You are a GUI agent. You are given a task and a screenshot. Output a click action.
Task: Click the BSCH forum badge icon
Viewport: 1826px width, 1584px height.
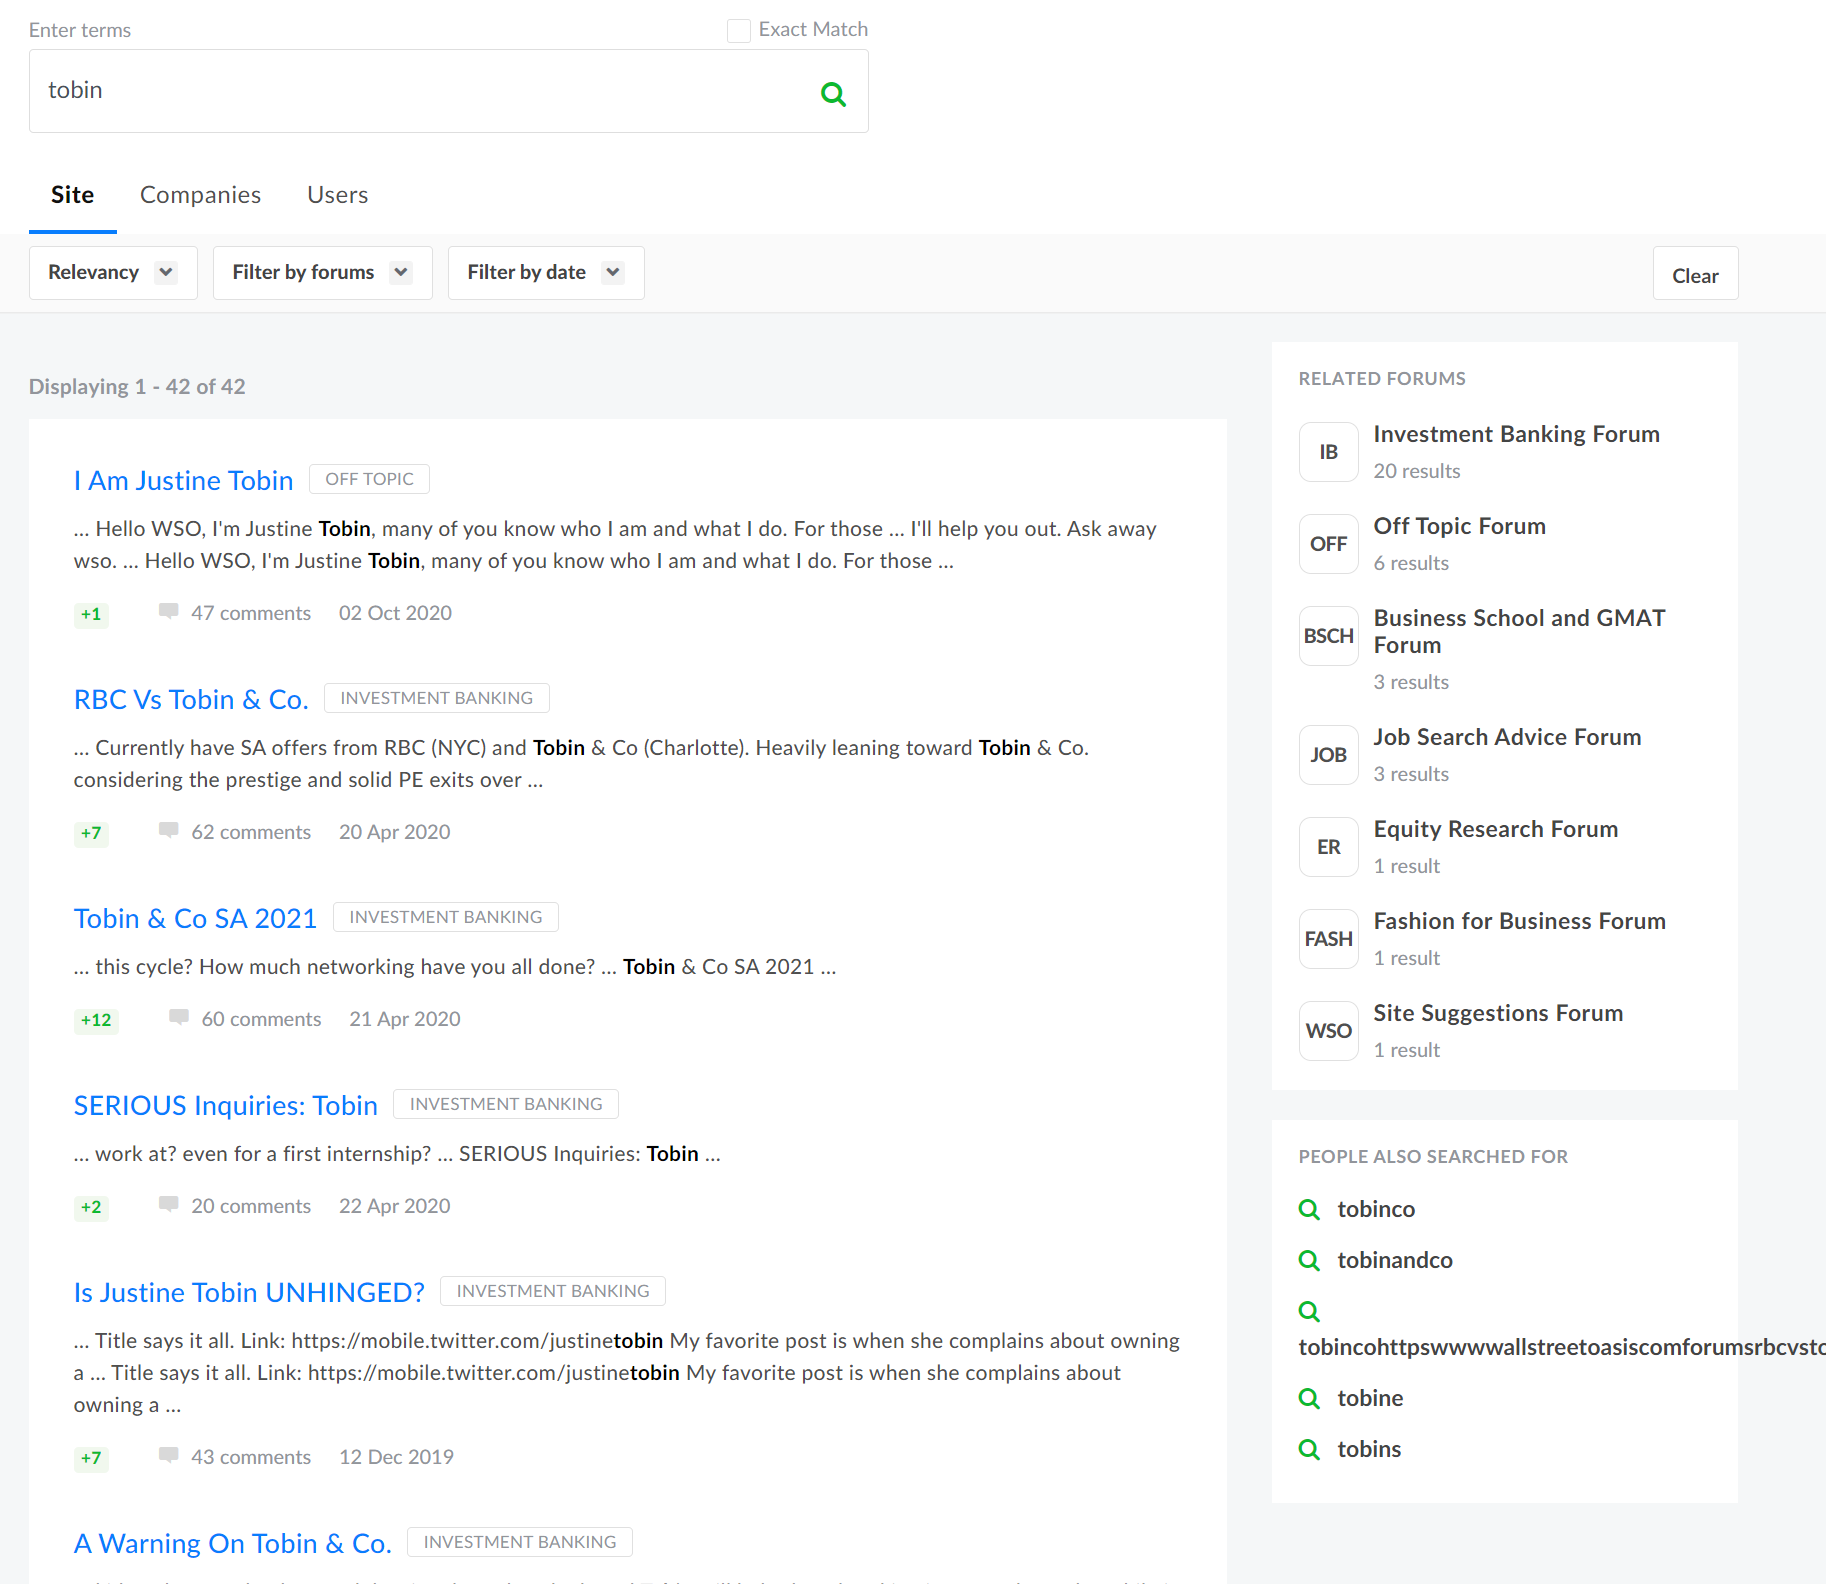tap(1328, 636)
